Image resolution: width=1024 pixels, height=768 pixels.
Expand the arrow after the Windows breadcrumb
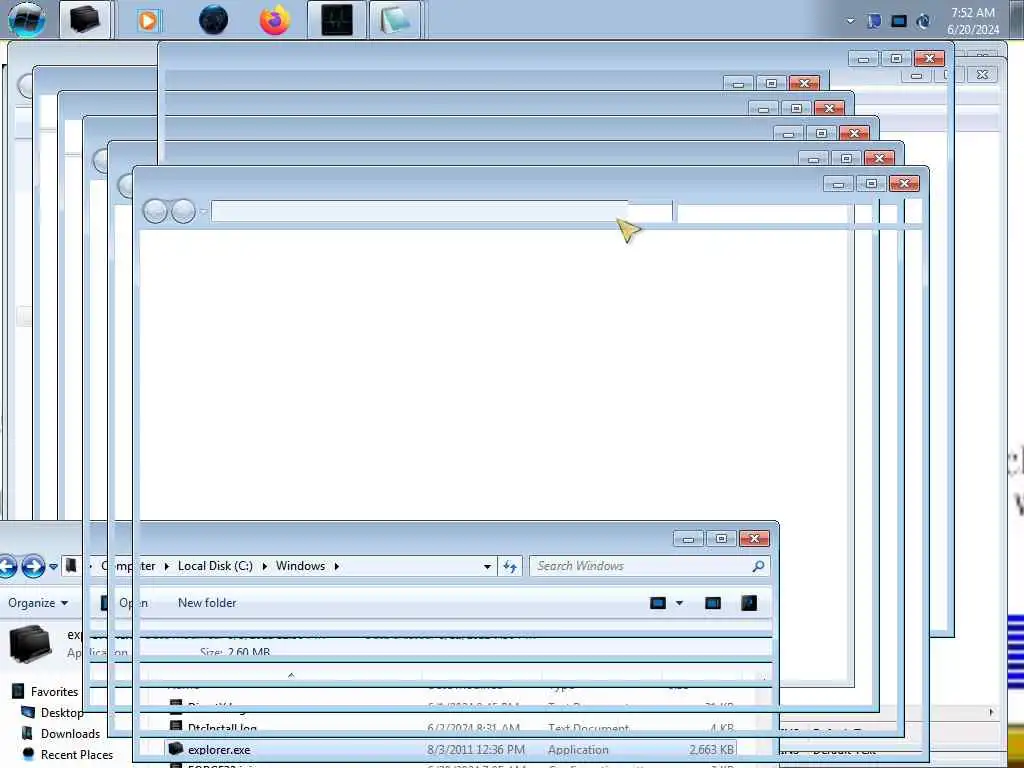point(337,566)
